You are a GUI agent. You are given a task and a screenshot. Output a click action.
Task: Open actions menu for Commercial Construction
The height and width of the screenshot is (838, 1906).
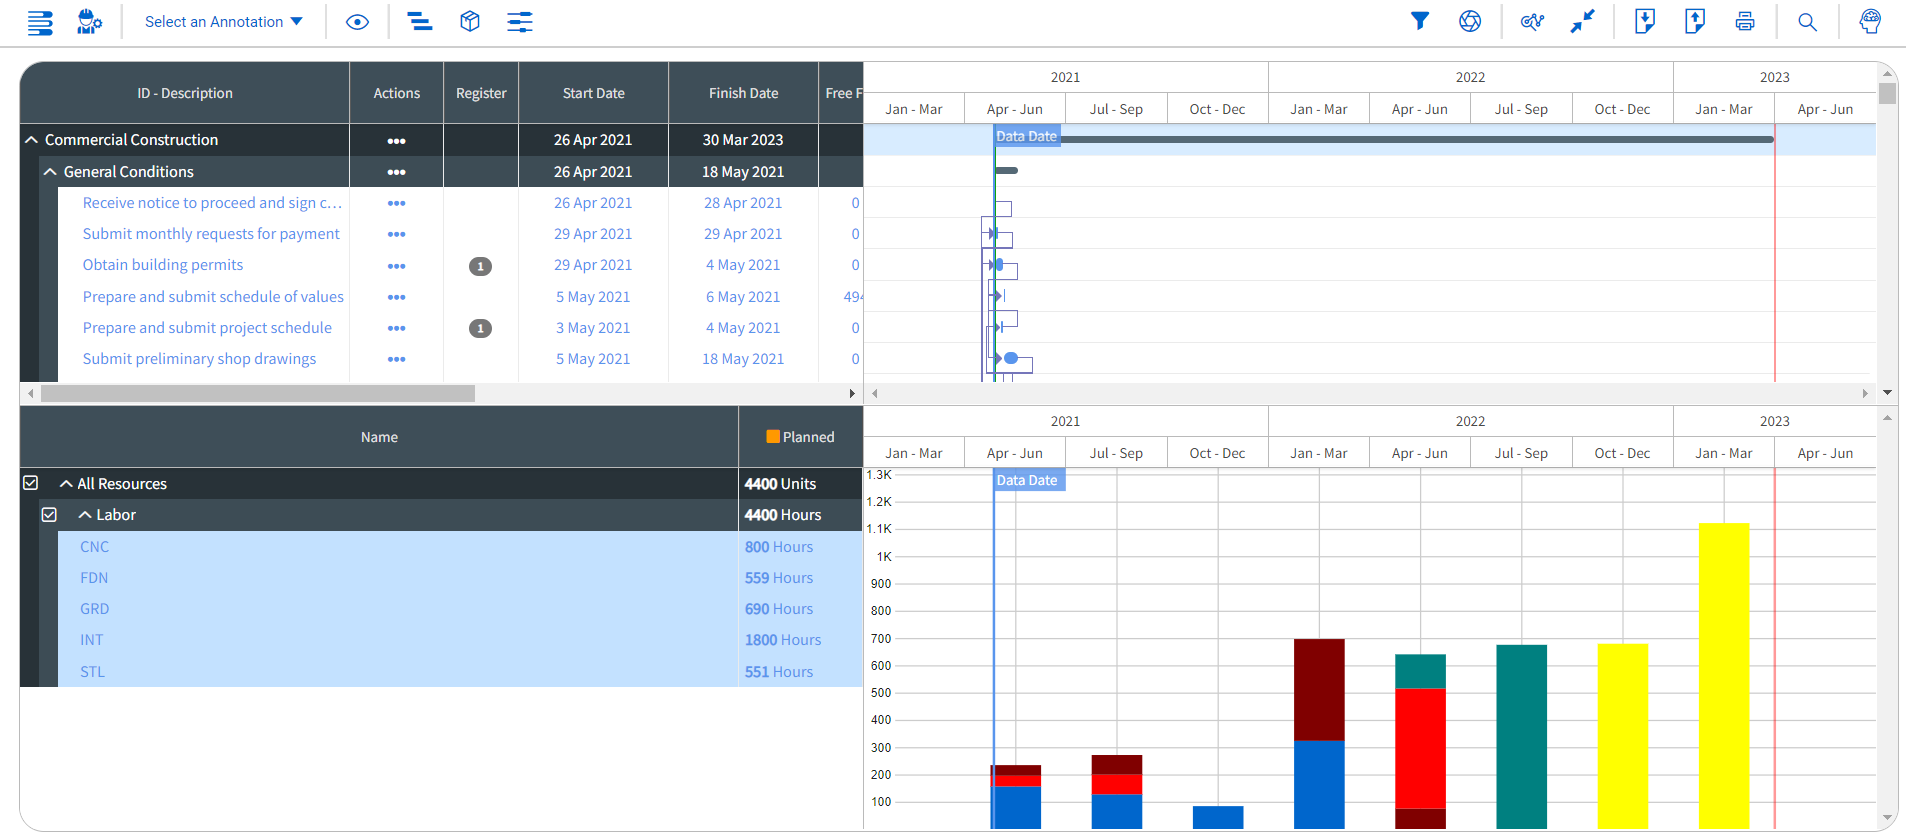[x=396, y=141]
